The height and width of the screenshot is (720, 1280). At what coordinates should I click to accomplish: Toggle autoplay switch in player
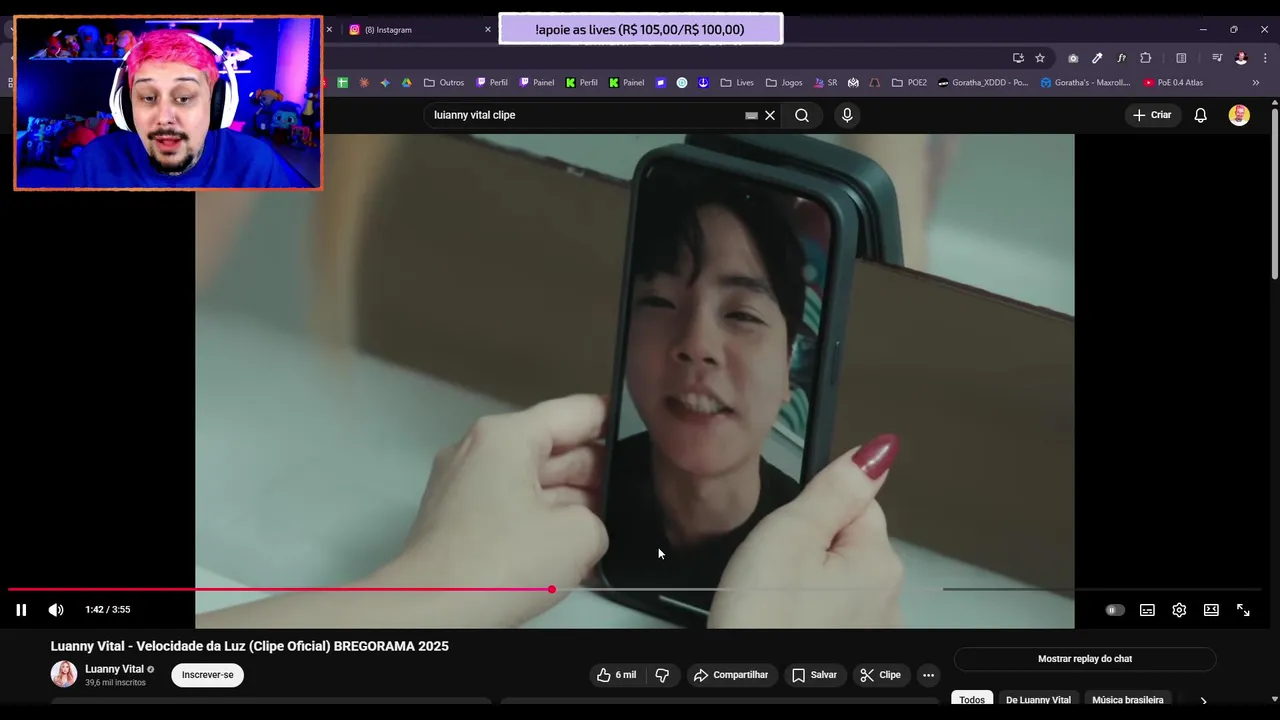tap(1114, 610)
